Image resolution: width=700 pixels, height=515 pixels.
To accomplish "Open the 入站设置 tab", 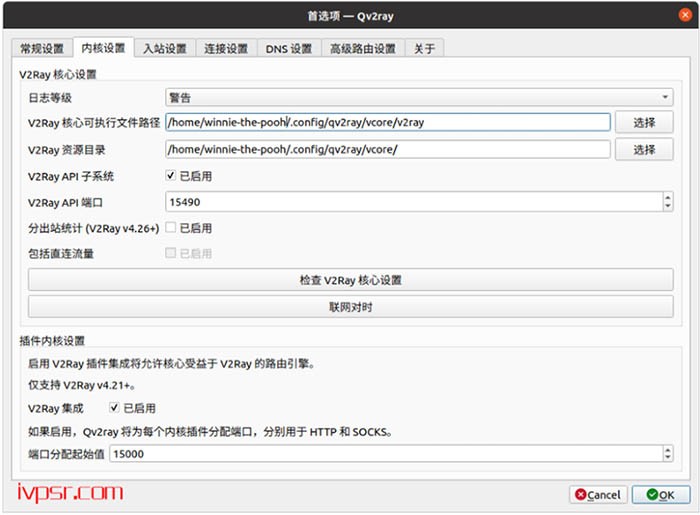I will click(x=165, y=48).
